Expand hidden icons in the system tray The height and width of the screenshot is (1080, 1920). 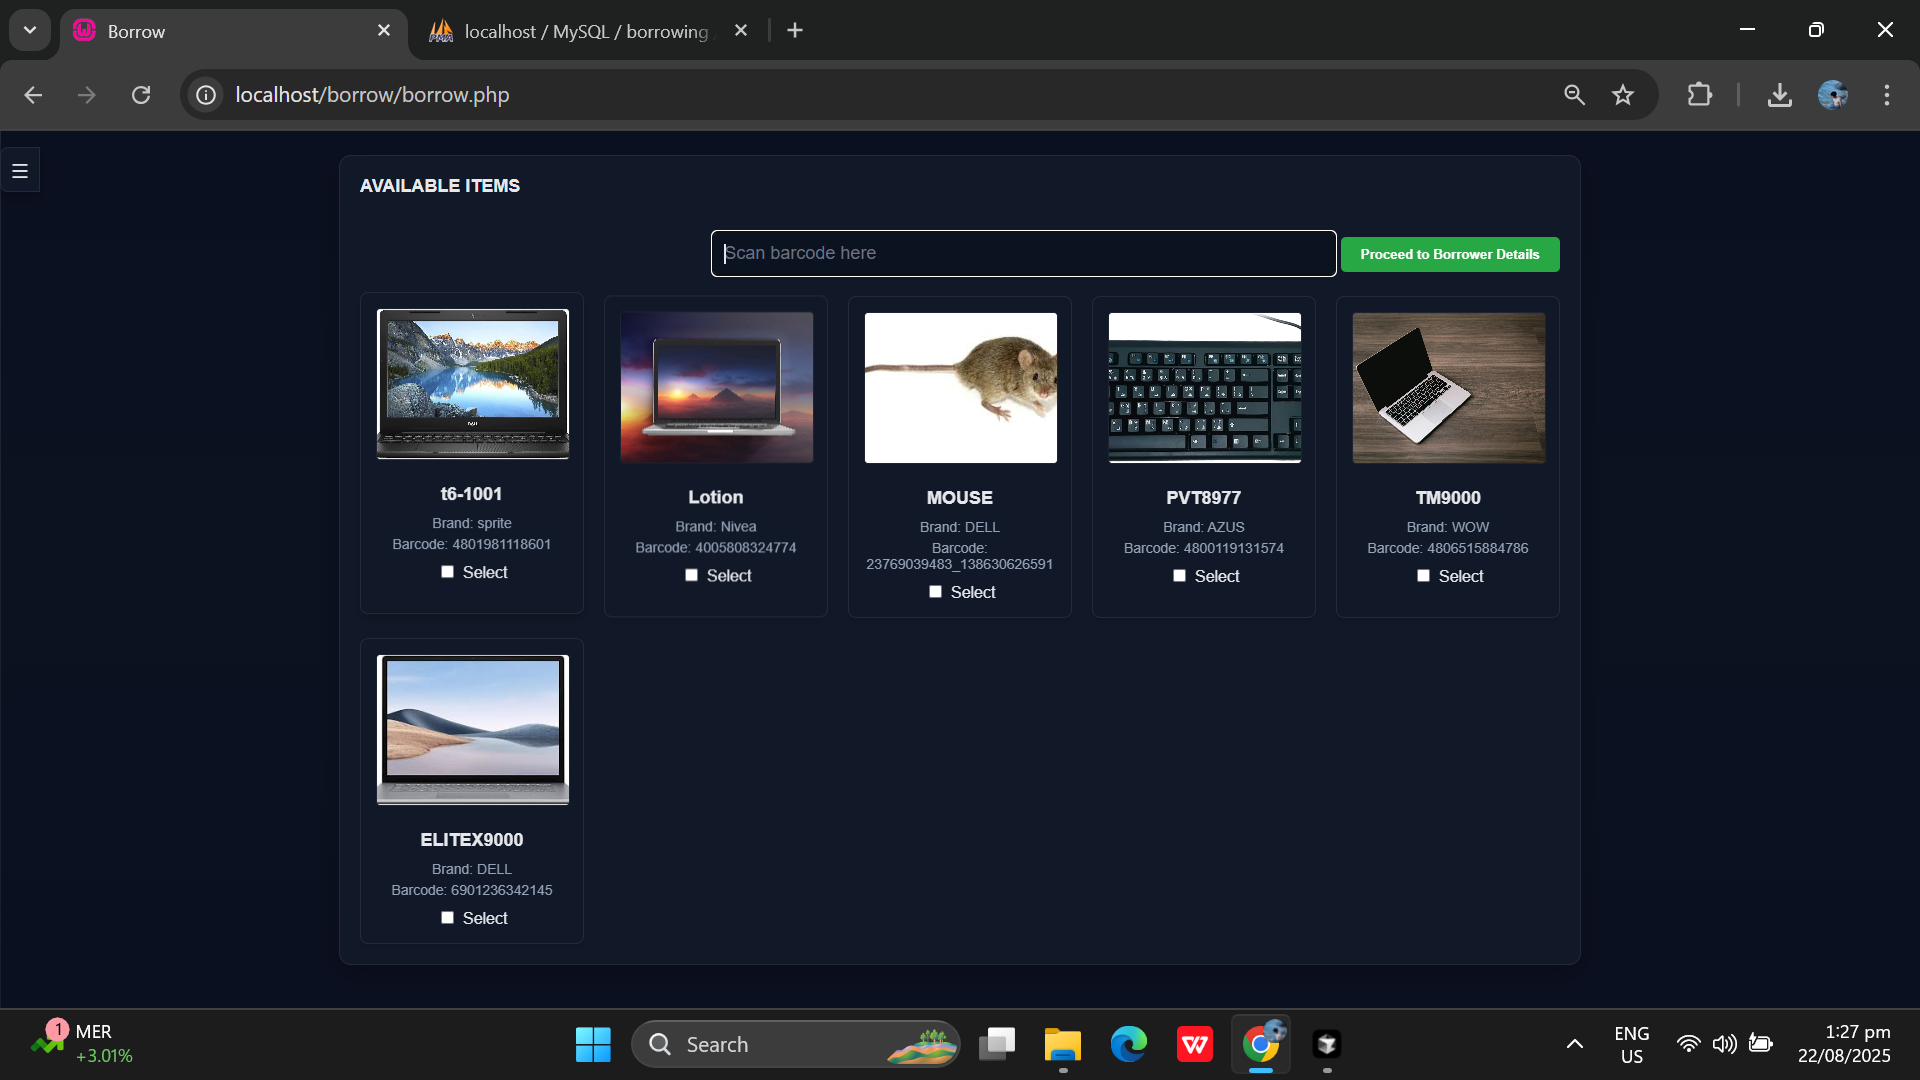tap(1575, 1043)
